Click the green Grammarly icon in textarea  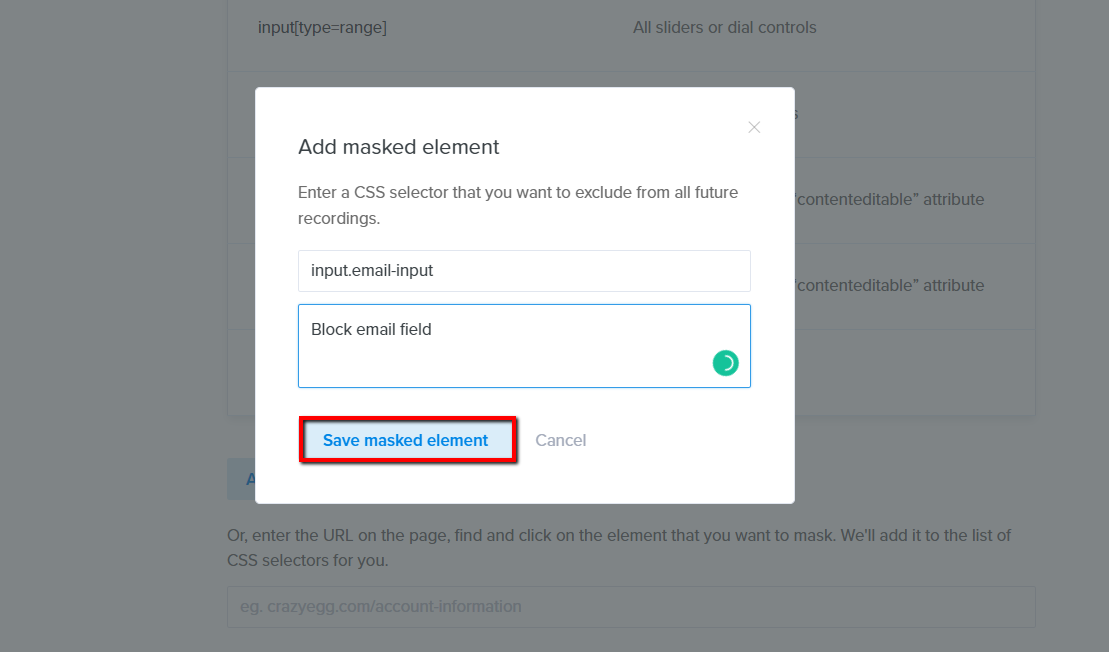click(725, 363)
